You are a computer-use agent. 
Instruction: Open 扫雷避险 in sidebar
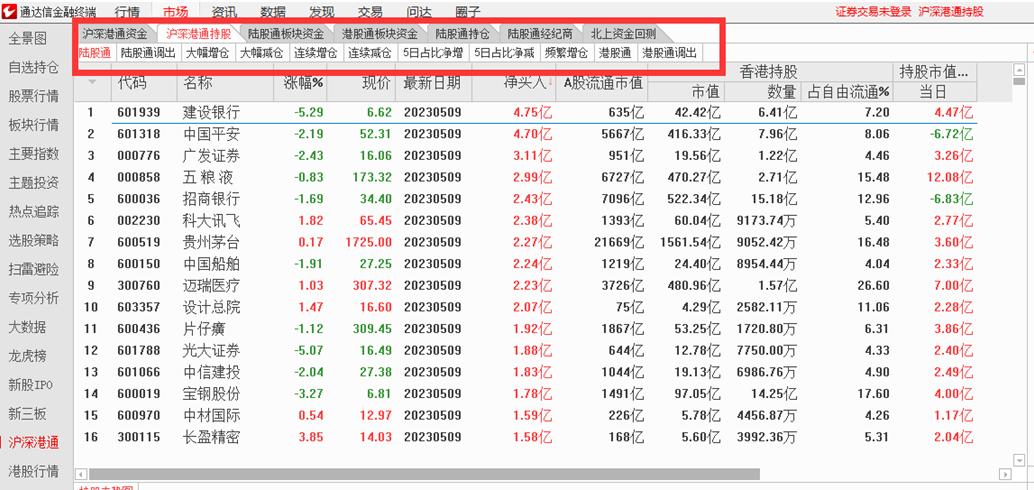point(33,269)
